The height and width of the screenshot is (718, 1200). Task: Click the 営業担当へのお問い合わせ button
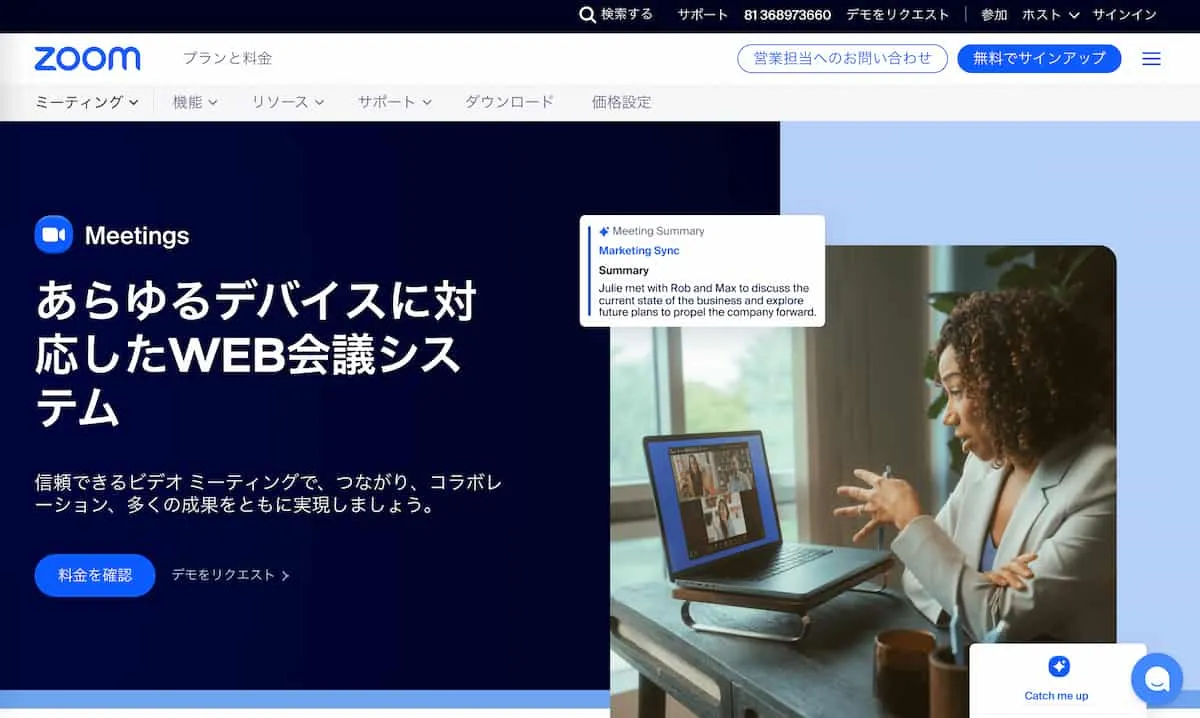842,59
